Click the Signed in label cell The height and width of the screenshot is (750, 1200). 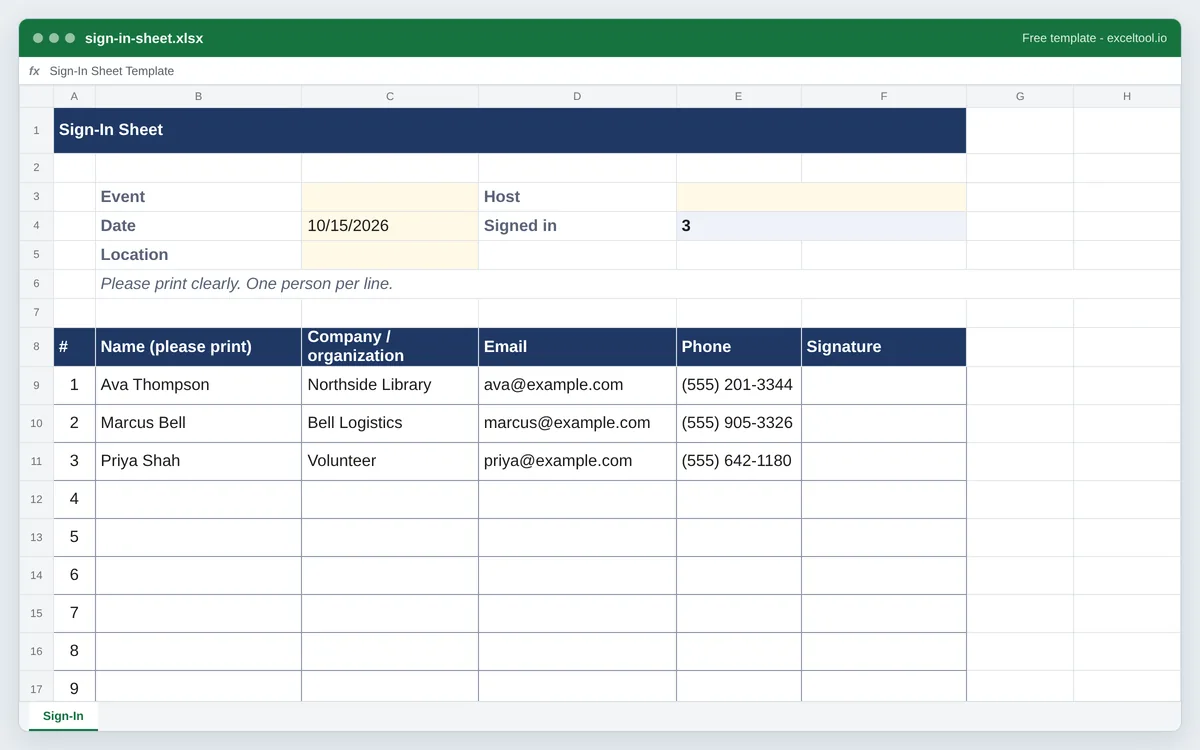click(x=577, y=226)
